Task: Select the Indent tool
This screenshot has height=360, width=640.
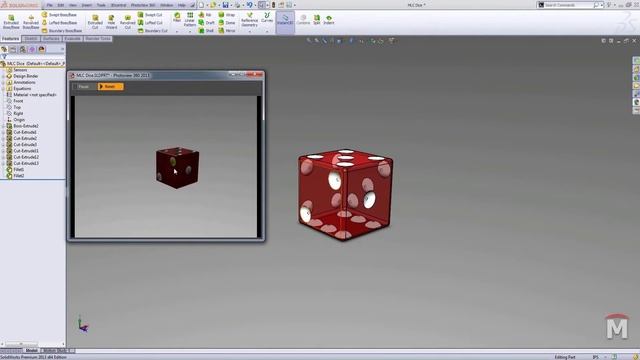Action: tap(329, 19)
